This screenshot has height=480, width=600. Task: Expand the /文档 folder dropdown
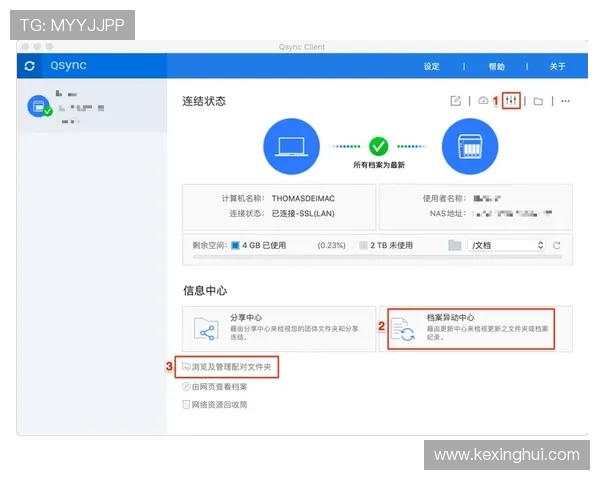[507, 245]
